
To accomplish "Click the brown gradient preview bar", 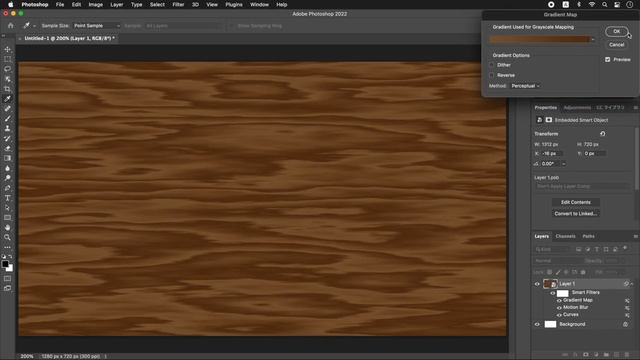I will click(x=539, y=40).
